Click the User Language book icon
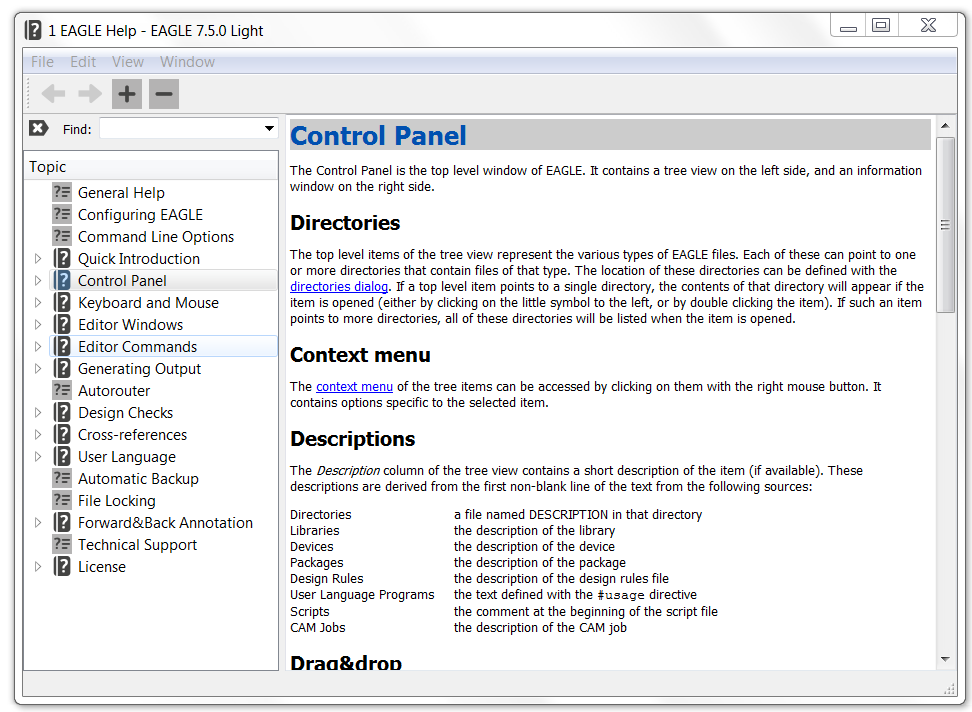The width and height of the screenshot is (972, 712). pos(62,457)
